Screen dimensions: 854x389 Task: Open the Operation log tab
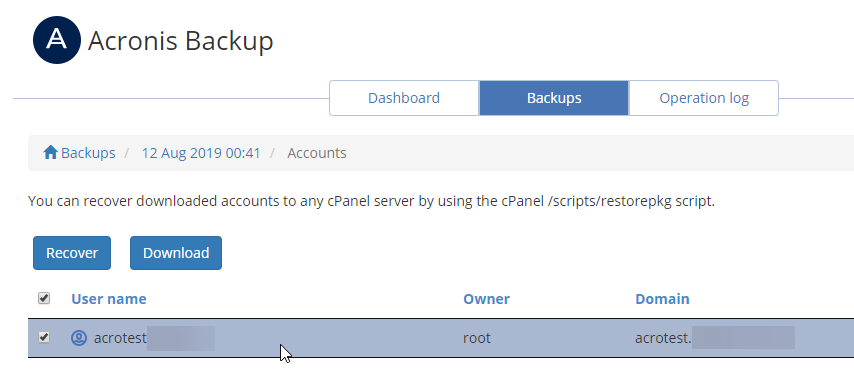(704, 98)
